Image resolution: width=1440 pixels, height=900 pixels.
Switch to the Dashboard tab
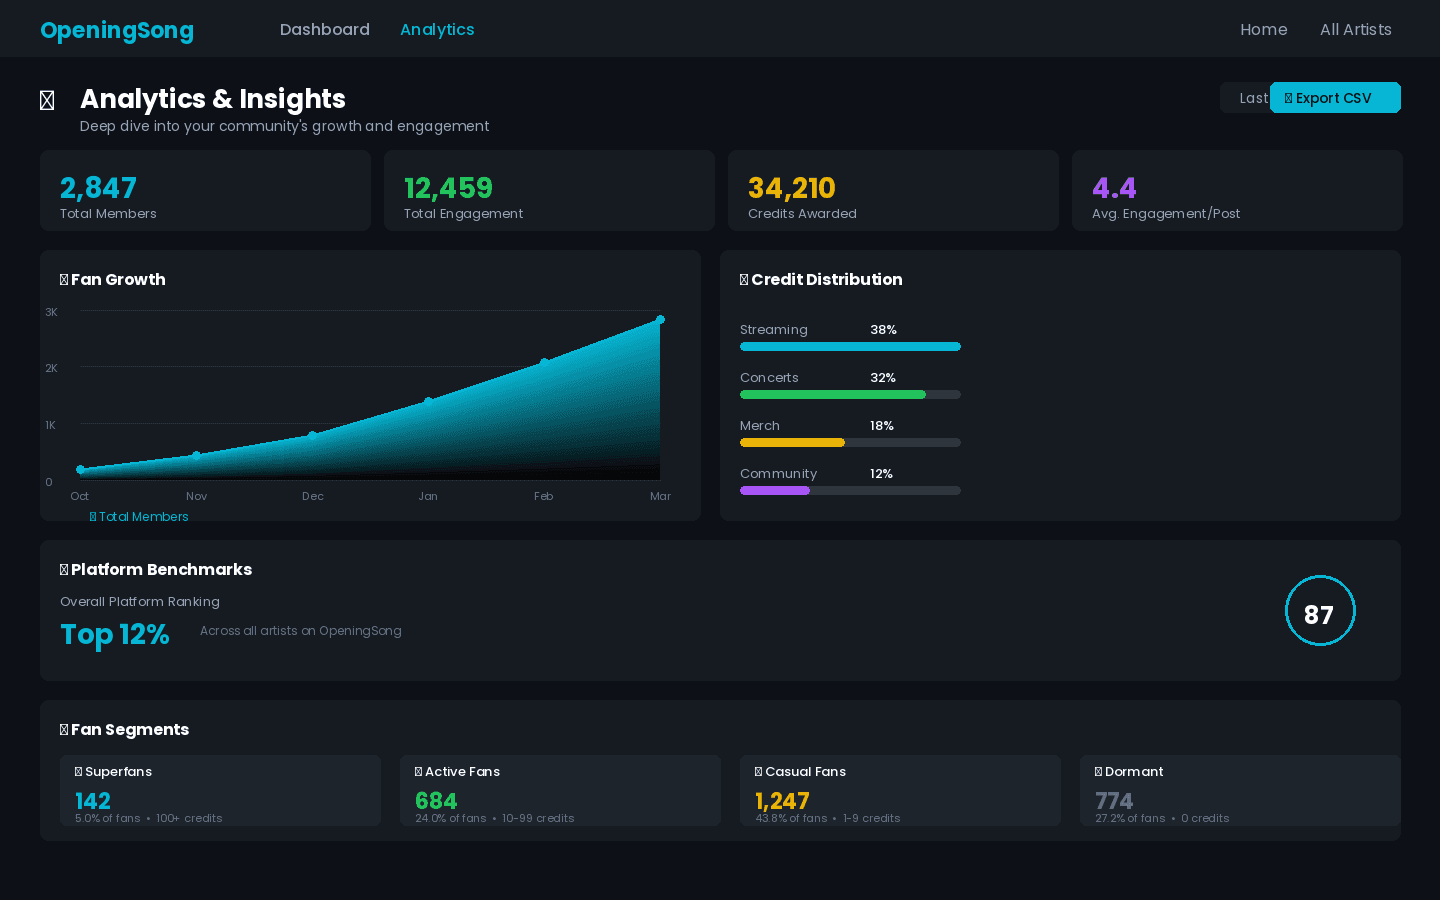[325, 29]
